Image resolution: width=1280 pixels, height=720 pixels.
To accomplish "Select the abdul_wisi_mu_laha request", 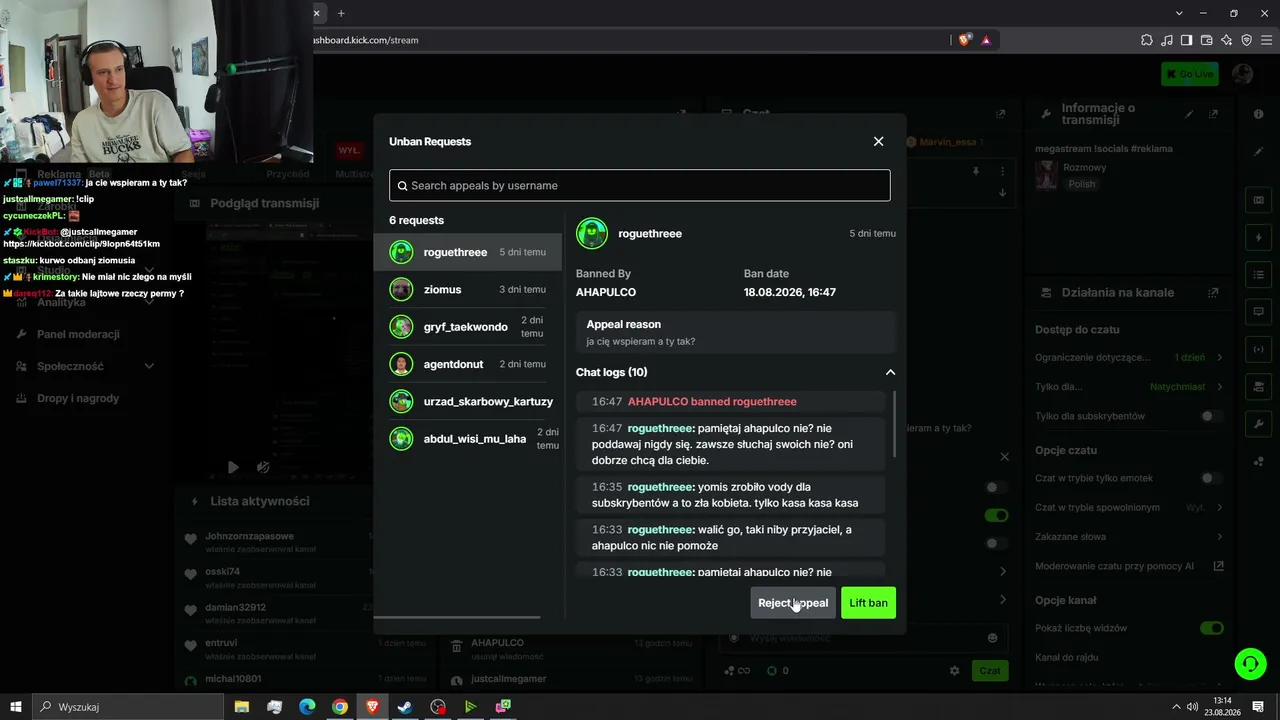I will pos(468,439).
